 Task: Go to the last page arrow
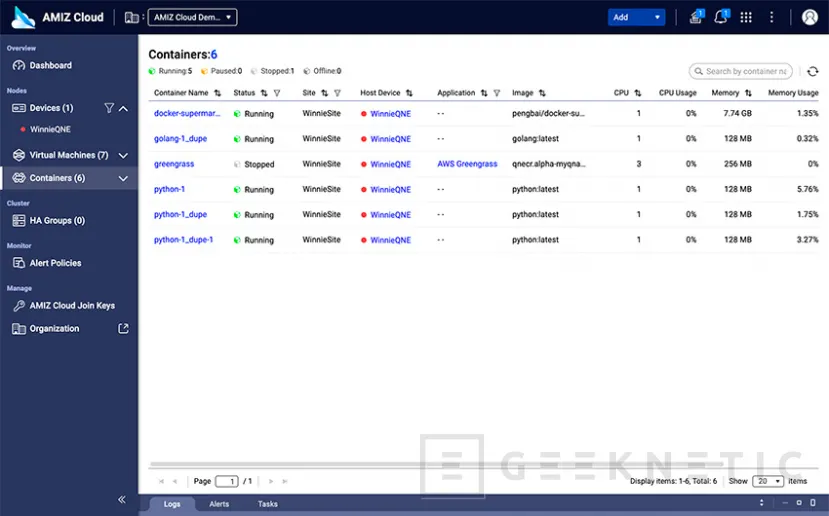(x=285, y=482)
